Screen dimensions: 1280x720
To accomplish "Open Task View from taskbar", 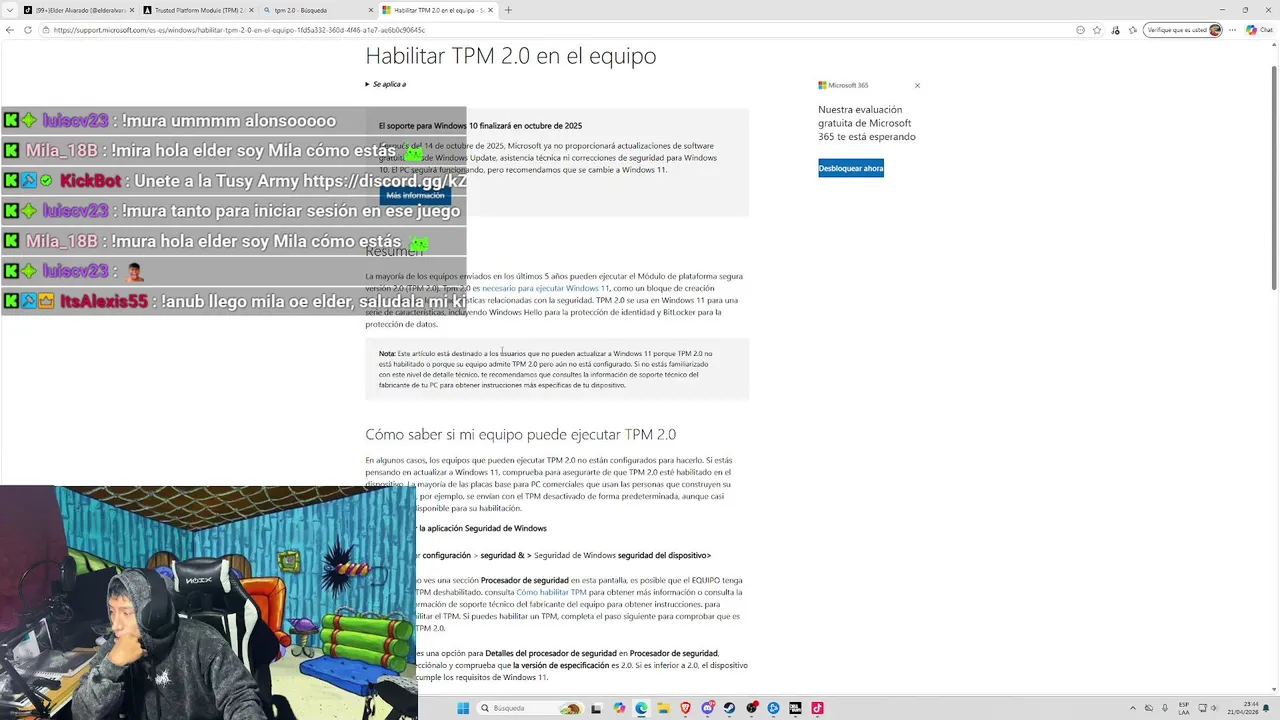I will [x=597, y=708].
